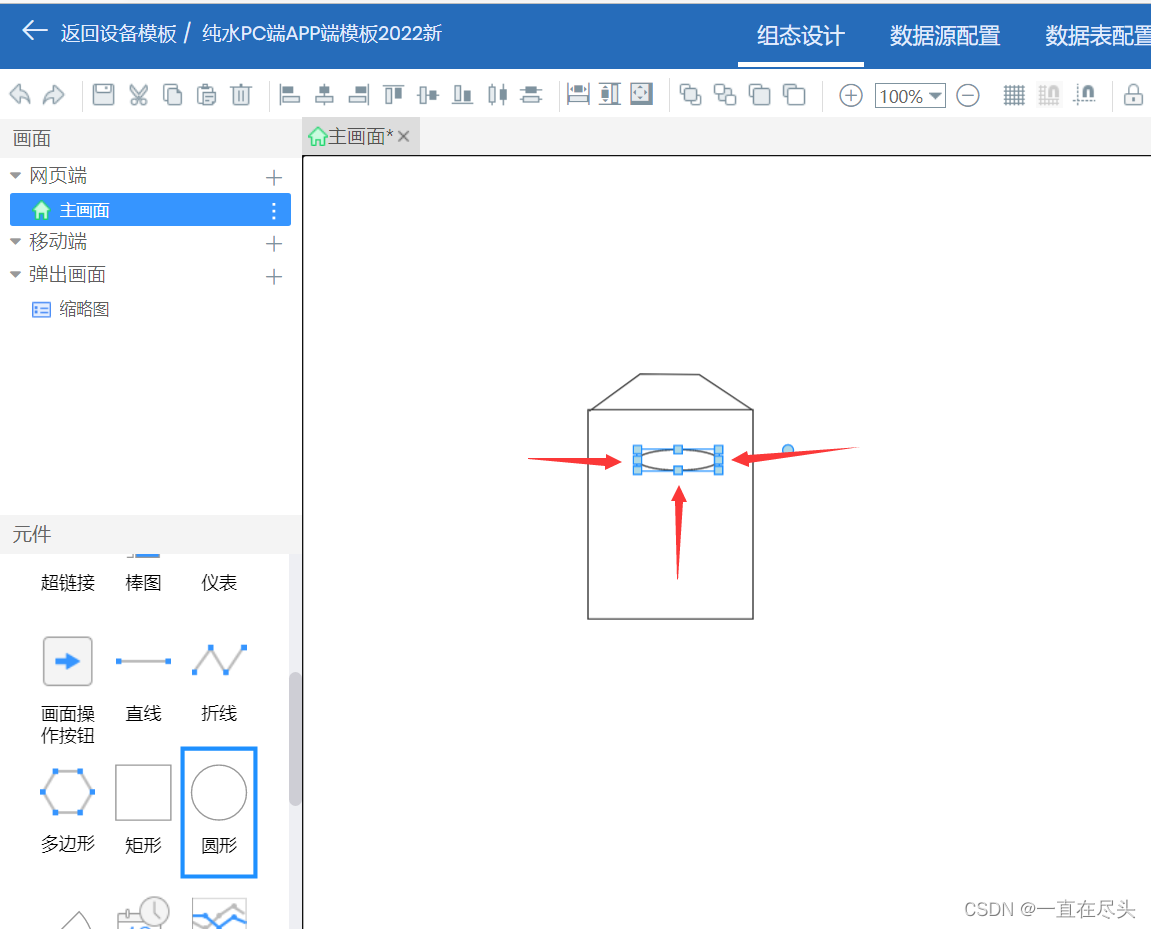Toggle the canvas lock icon
This screenshot has width=1151, height=929.
pyautogui.click(x=1133, y=95)
